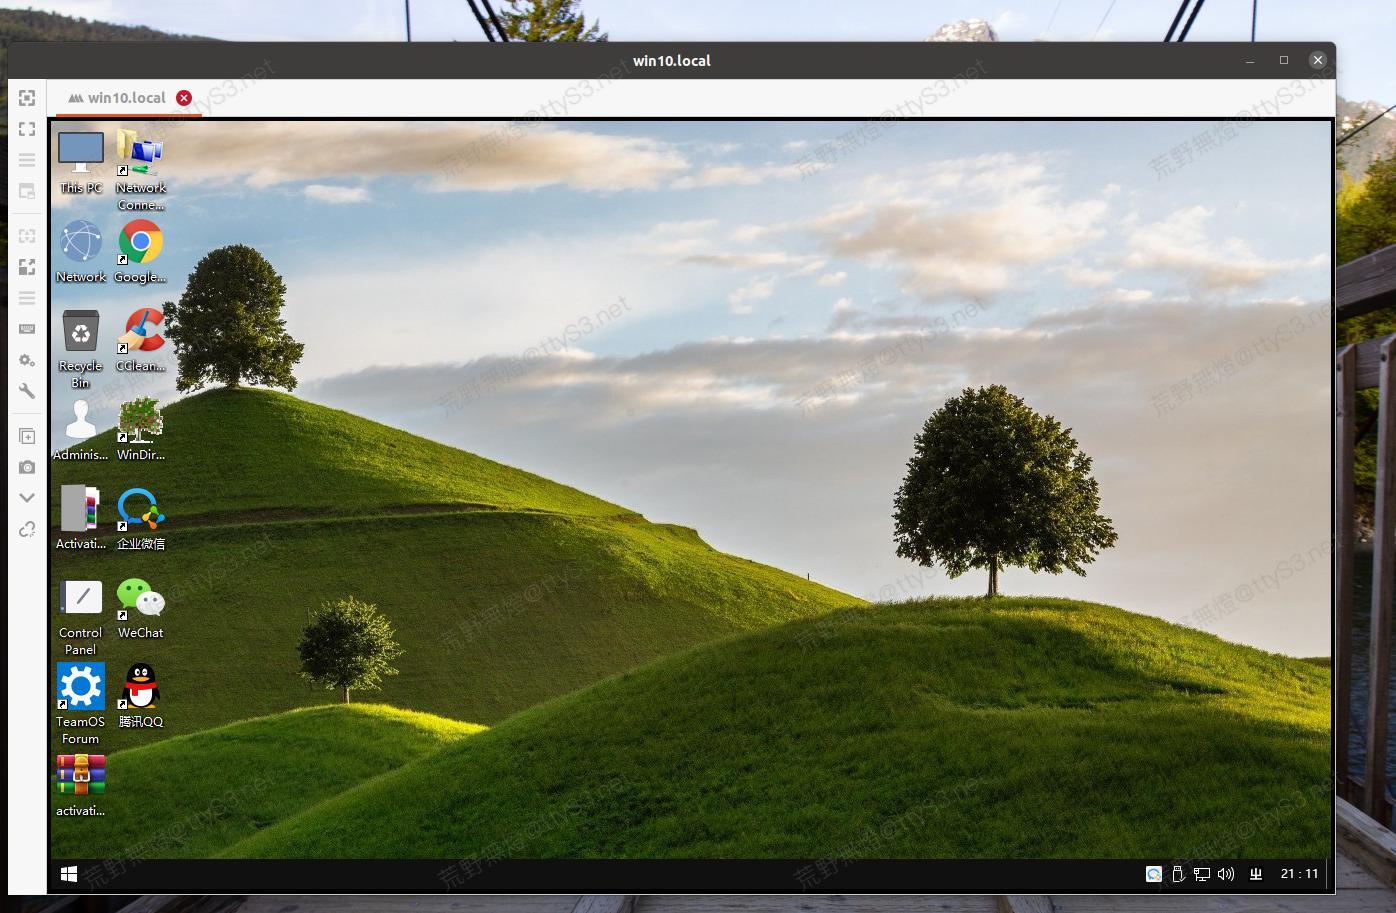
Task: Duplicate the current session icon
Action: [x=27, y=436]
